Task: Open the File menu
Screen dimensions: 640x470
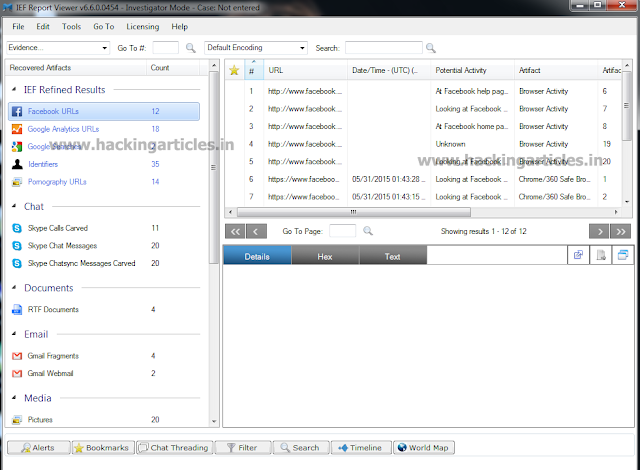Action: point(18,27)
